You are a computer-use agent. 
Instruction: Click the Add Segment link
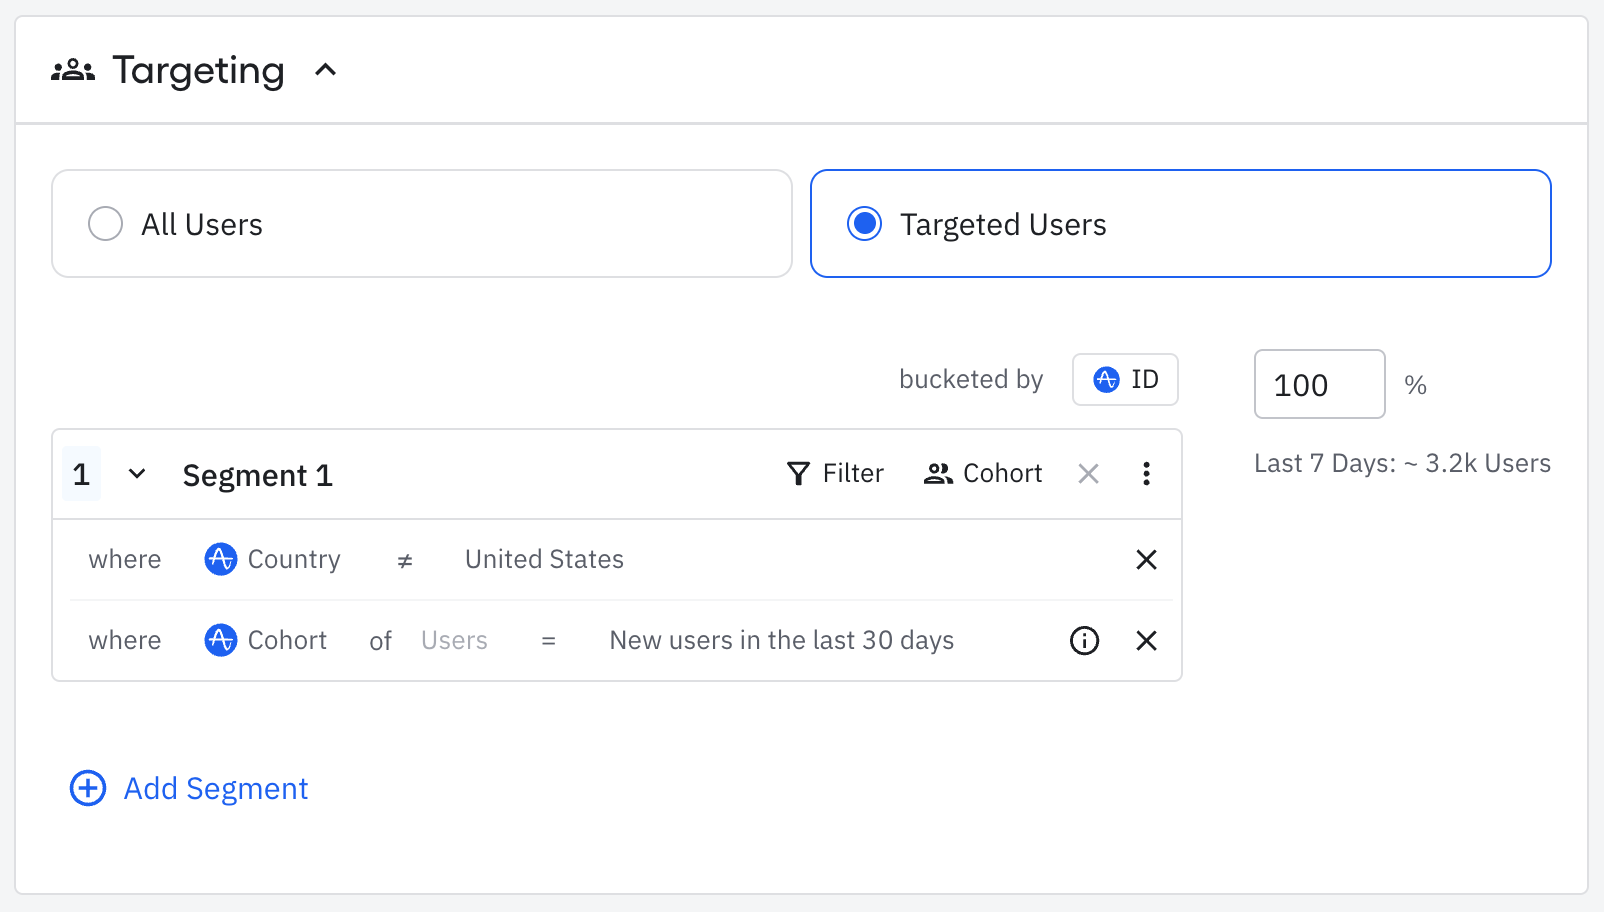(x=215, y=788)
